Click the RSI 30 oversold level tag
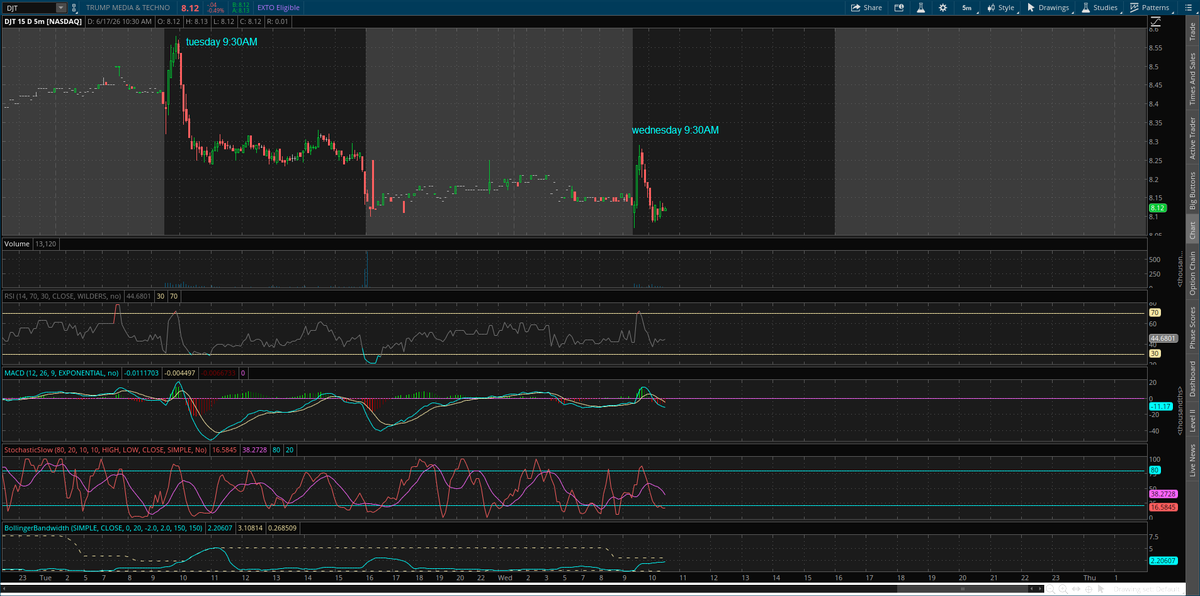This screenshot has width=1200, height=596. (1154, 353)
